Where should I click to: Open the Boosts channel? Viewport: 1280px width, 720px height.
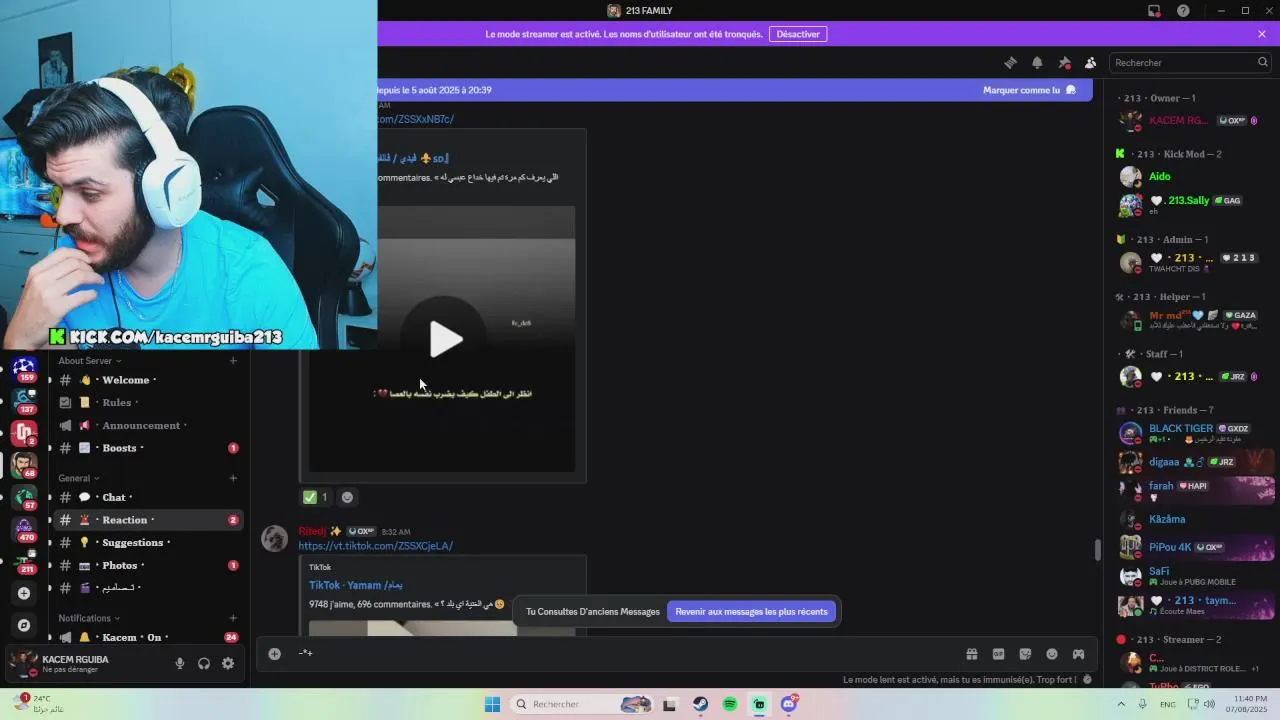[148, 448]
